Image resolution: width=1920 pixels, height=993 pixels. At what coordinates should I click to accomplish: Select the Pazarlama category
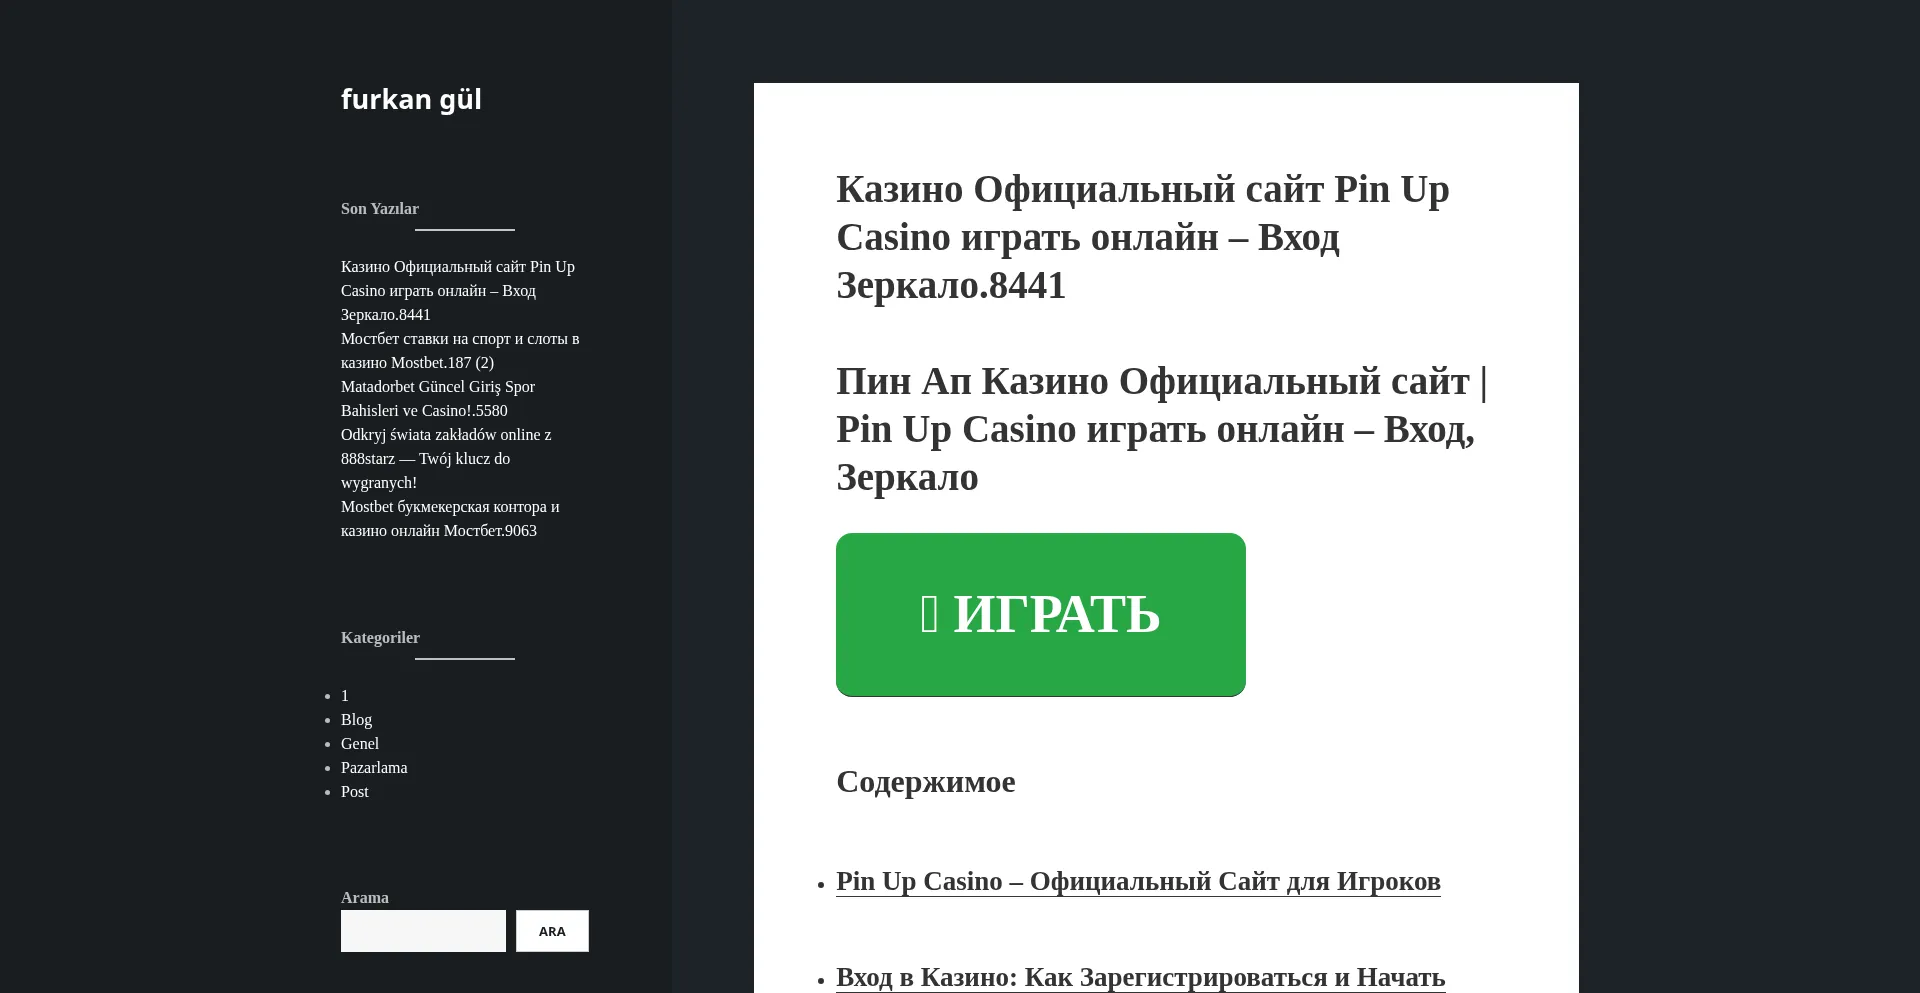[374, 768]
